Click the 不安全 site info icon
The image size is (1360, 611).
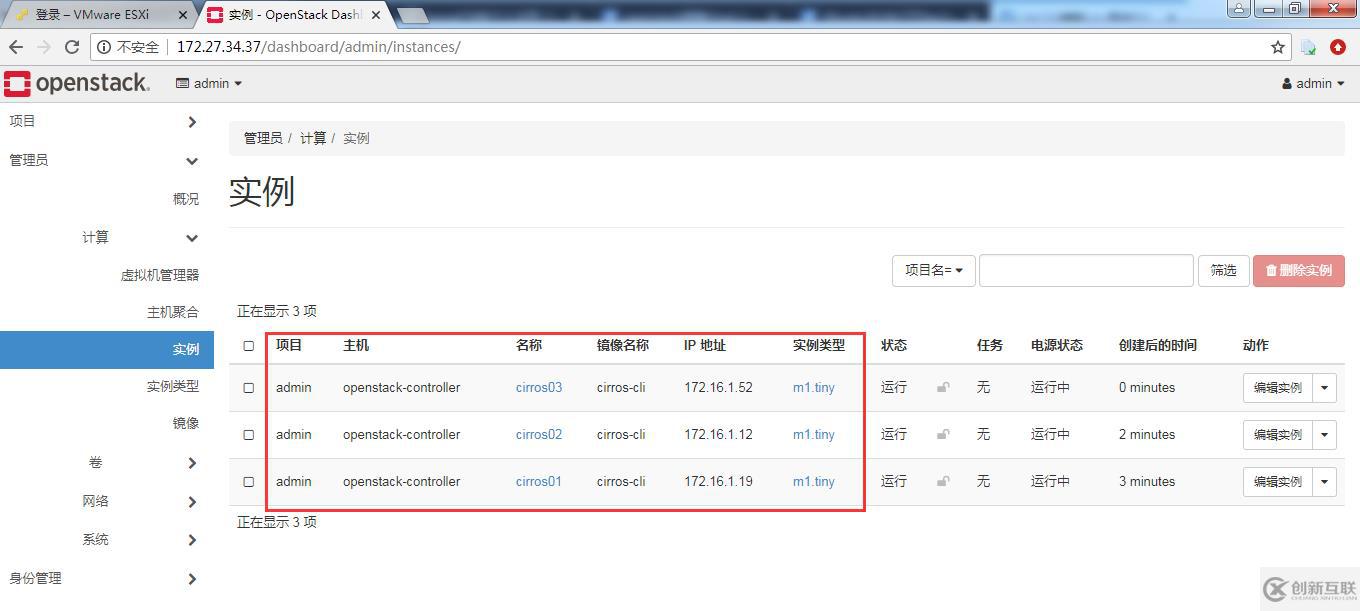[105, 46]
